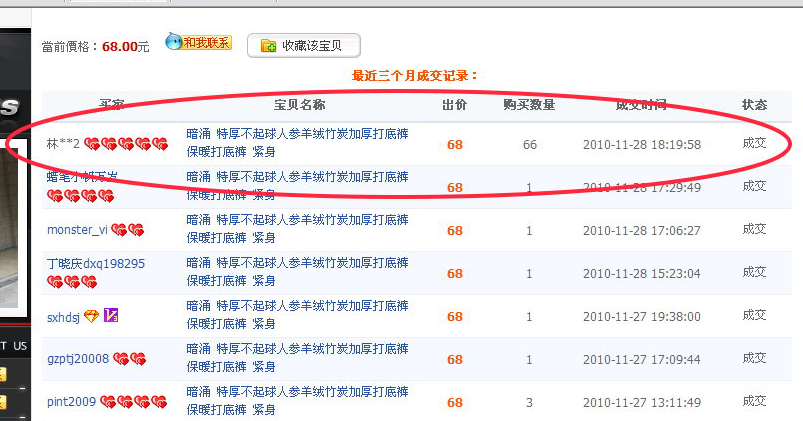The width and height of the screenshot is (803, 421).
Task: Click the time 2010-11-28 17:06:27
Action: pyautogui.click(x=642, y=231)
